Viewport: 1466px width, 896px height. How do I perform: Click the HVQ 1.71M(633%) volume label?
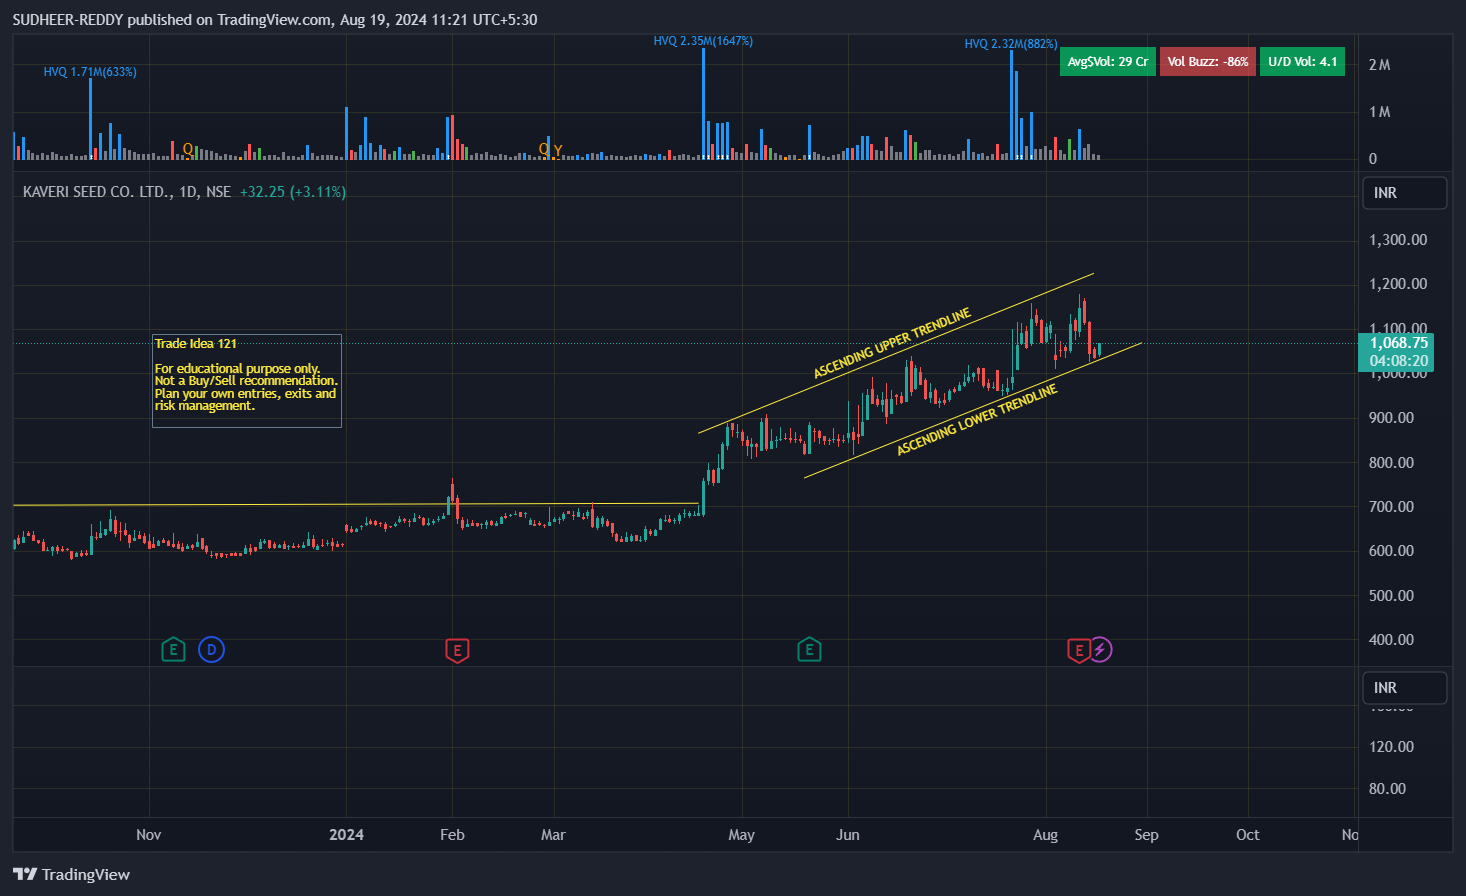click(90, 72)
